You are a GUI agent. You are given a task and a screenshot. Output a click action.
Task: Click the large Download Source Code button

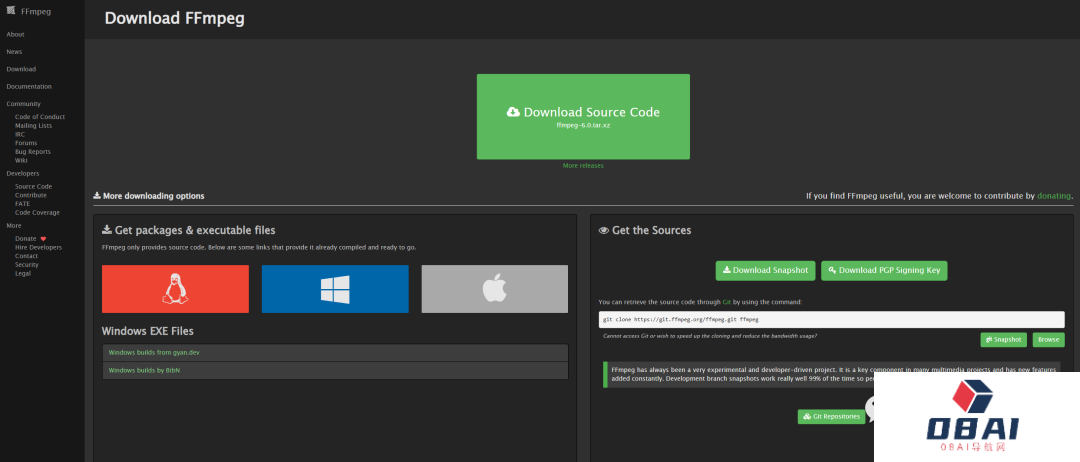click(x=583, y=116)
